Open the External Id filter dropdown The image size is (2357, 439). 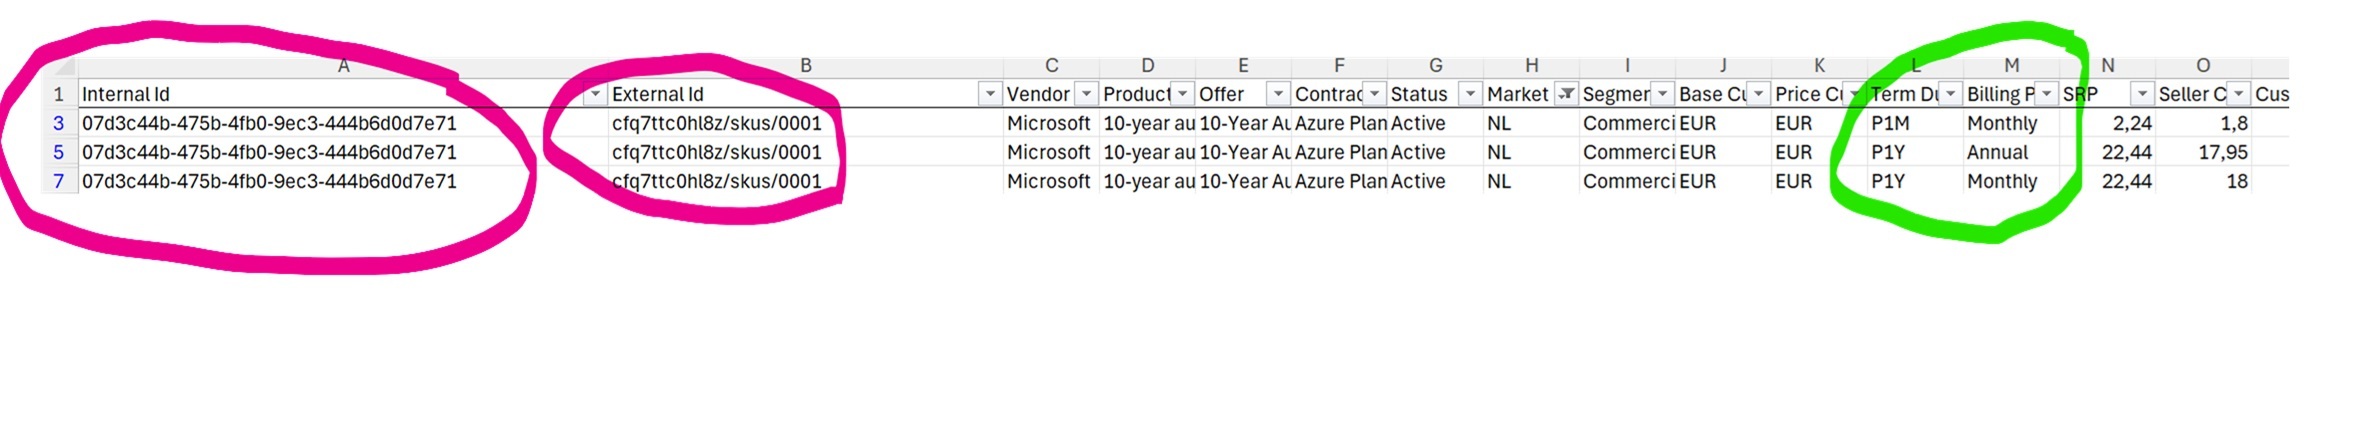pyautogui.click(x=990, y=94)
